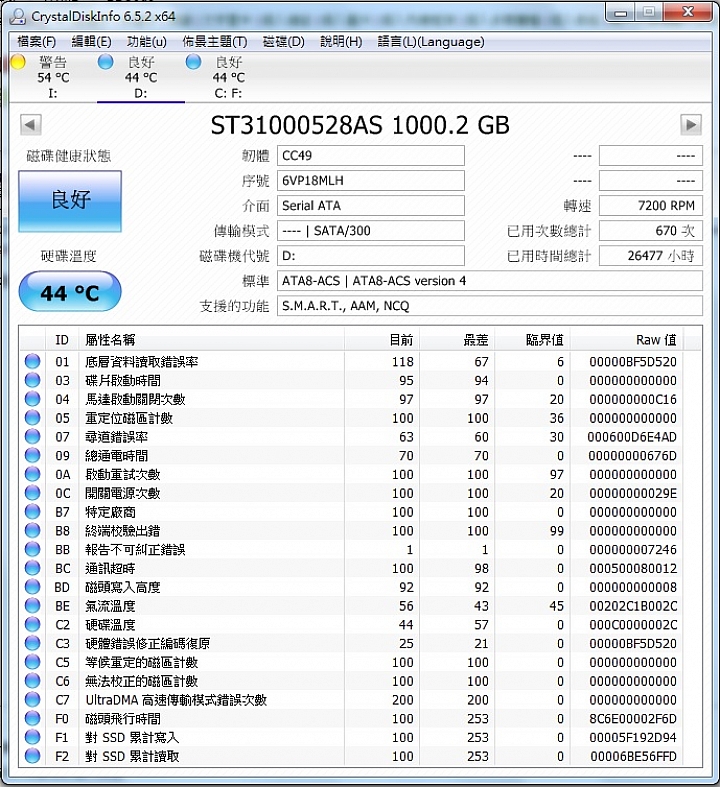Open the 功能(u) menu
Screen dimensions: 720x787
(147, 42)
